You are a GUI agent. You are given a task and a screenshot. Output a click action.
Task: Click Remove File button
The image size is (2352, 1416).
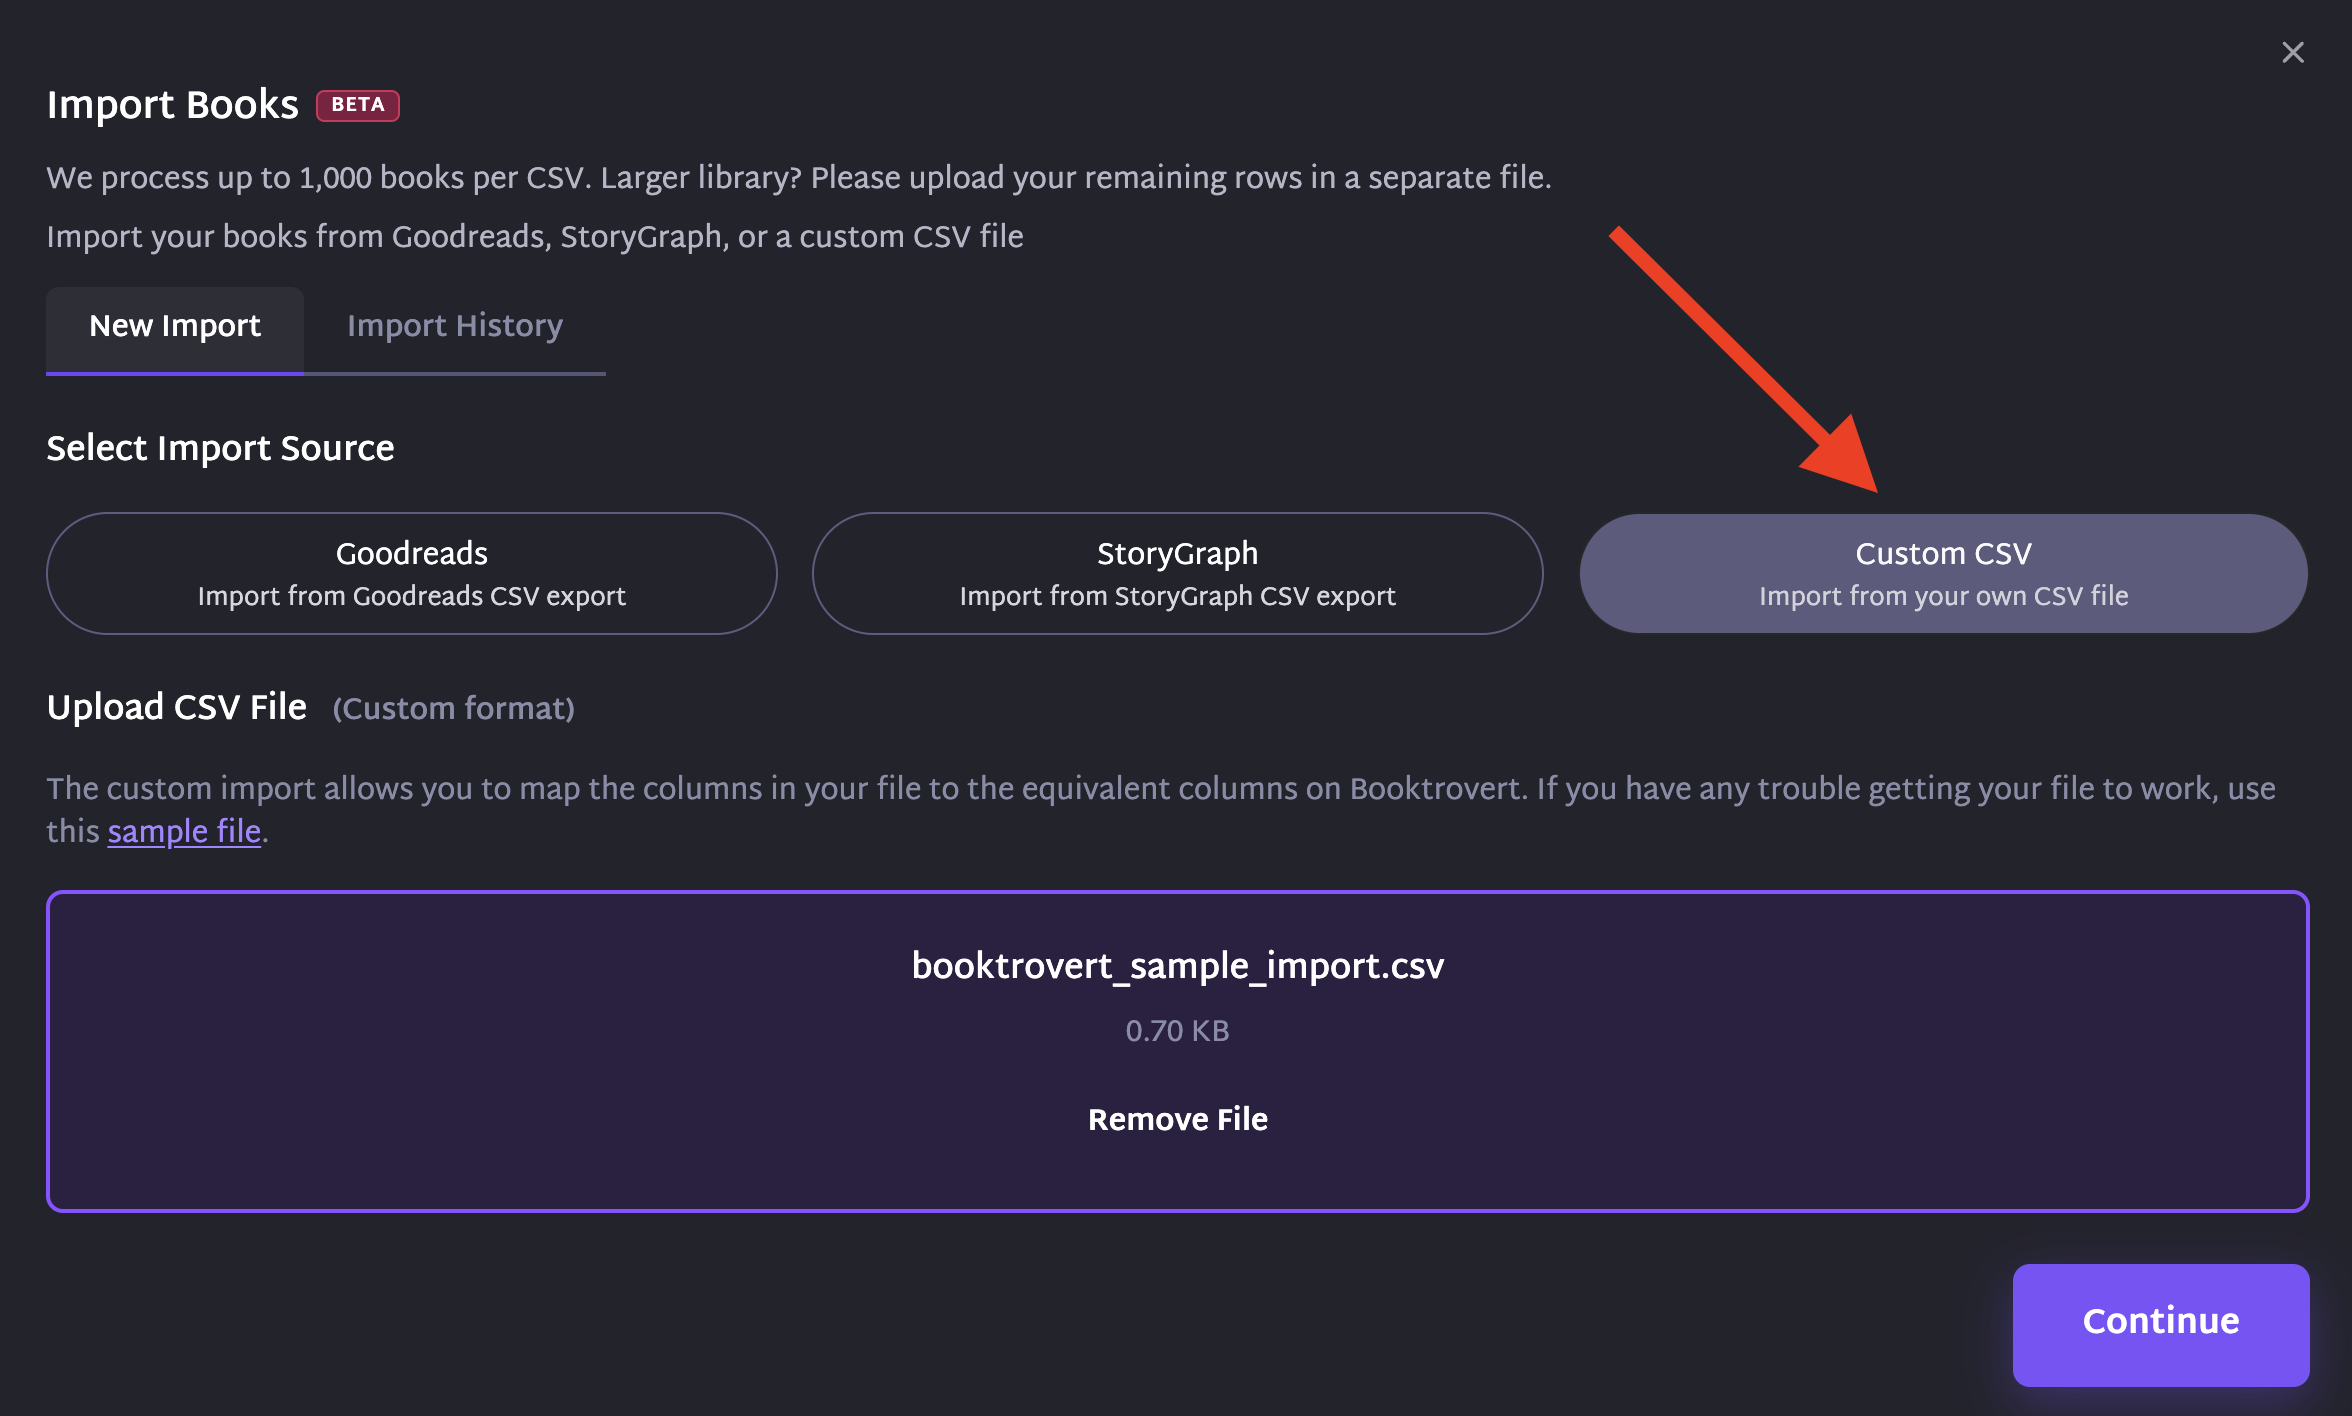tap(1178, 1119)
